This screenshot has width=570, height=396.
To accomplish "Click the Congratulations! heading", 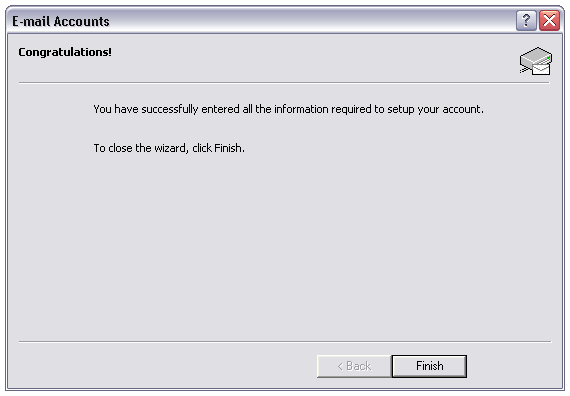I will (x=65, y=52).
